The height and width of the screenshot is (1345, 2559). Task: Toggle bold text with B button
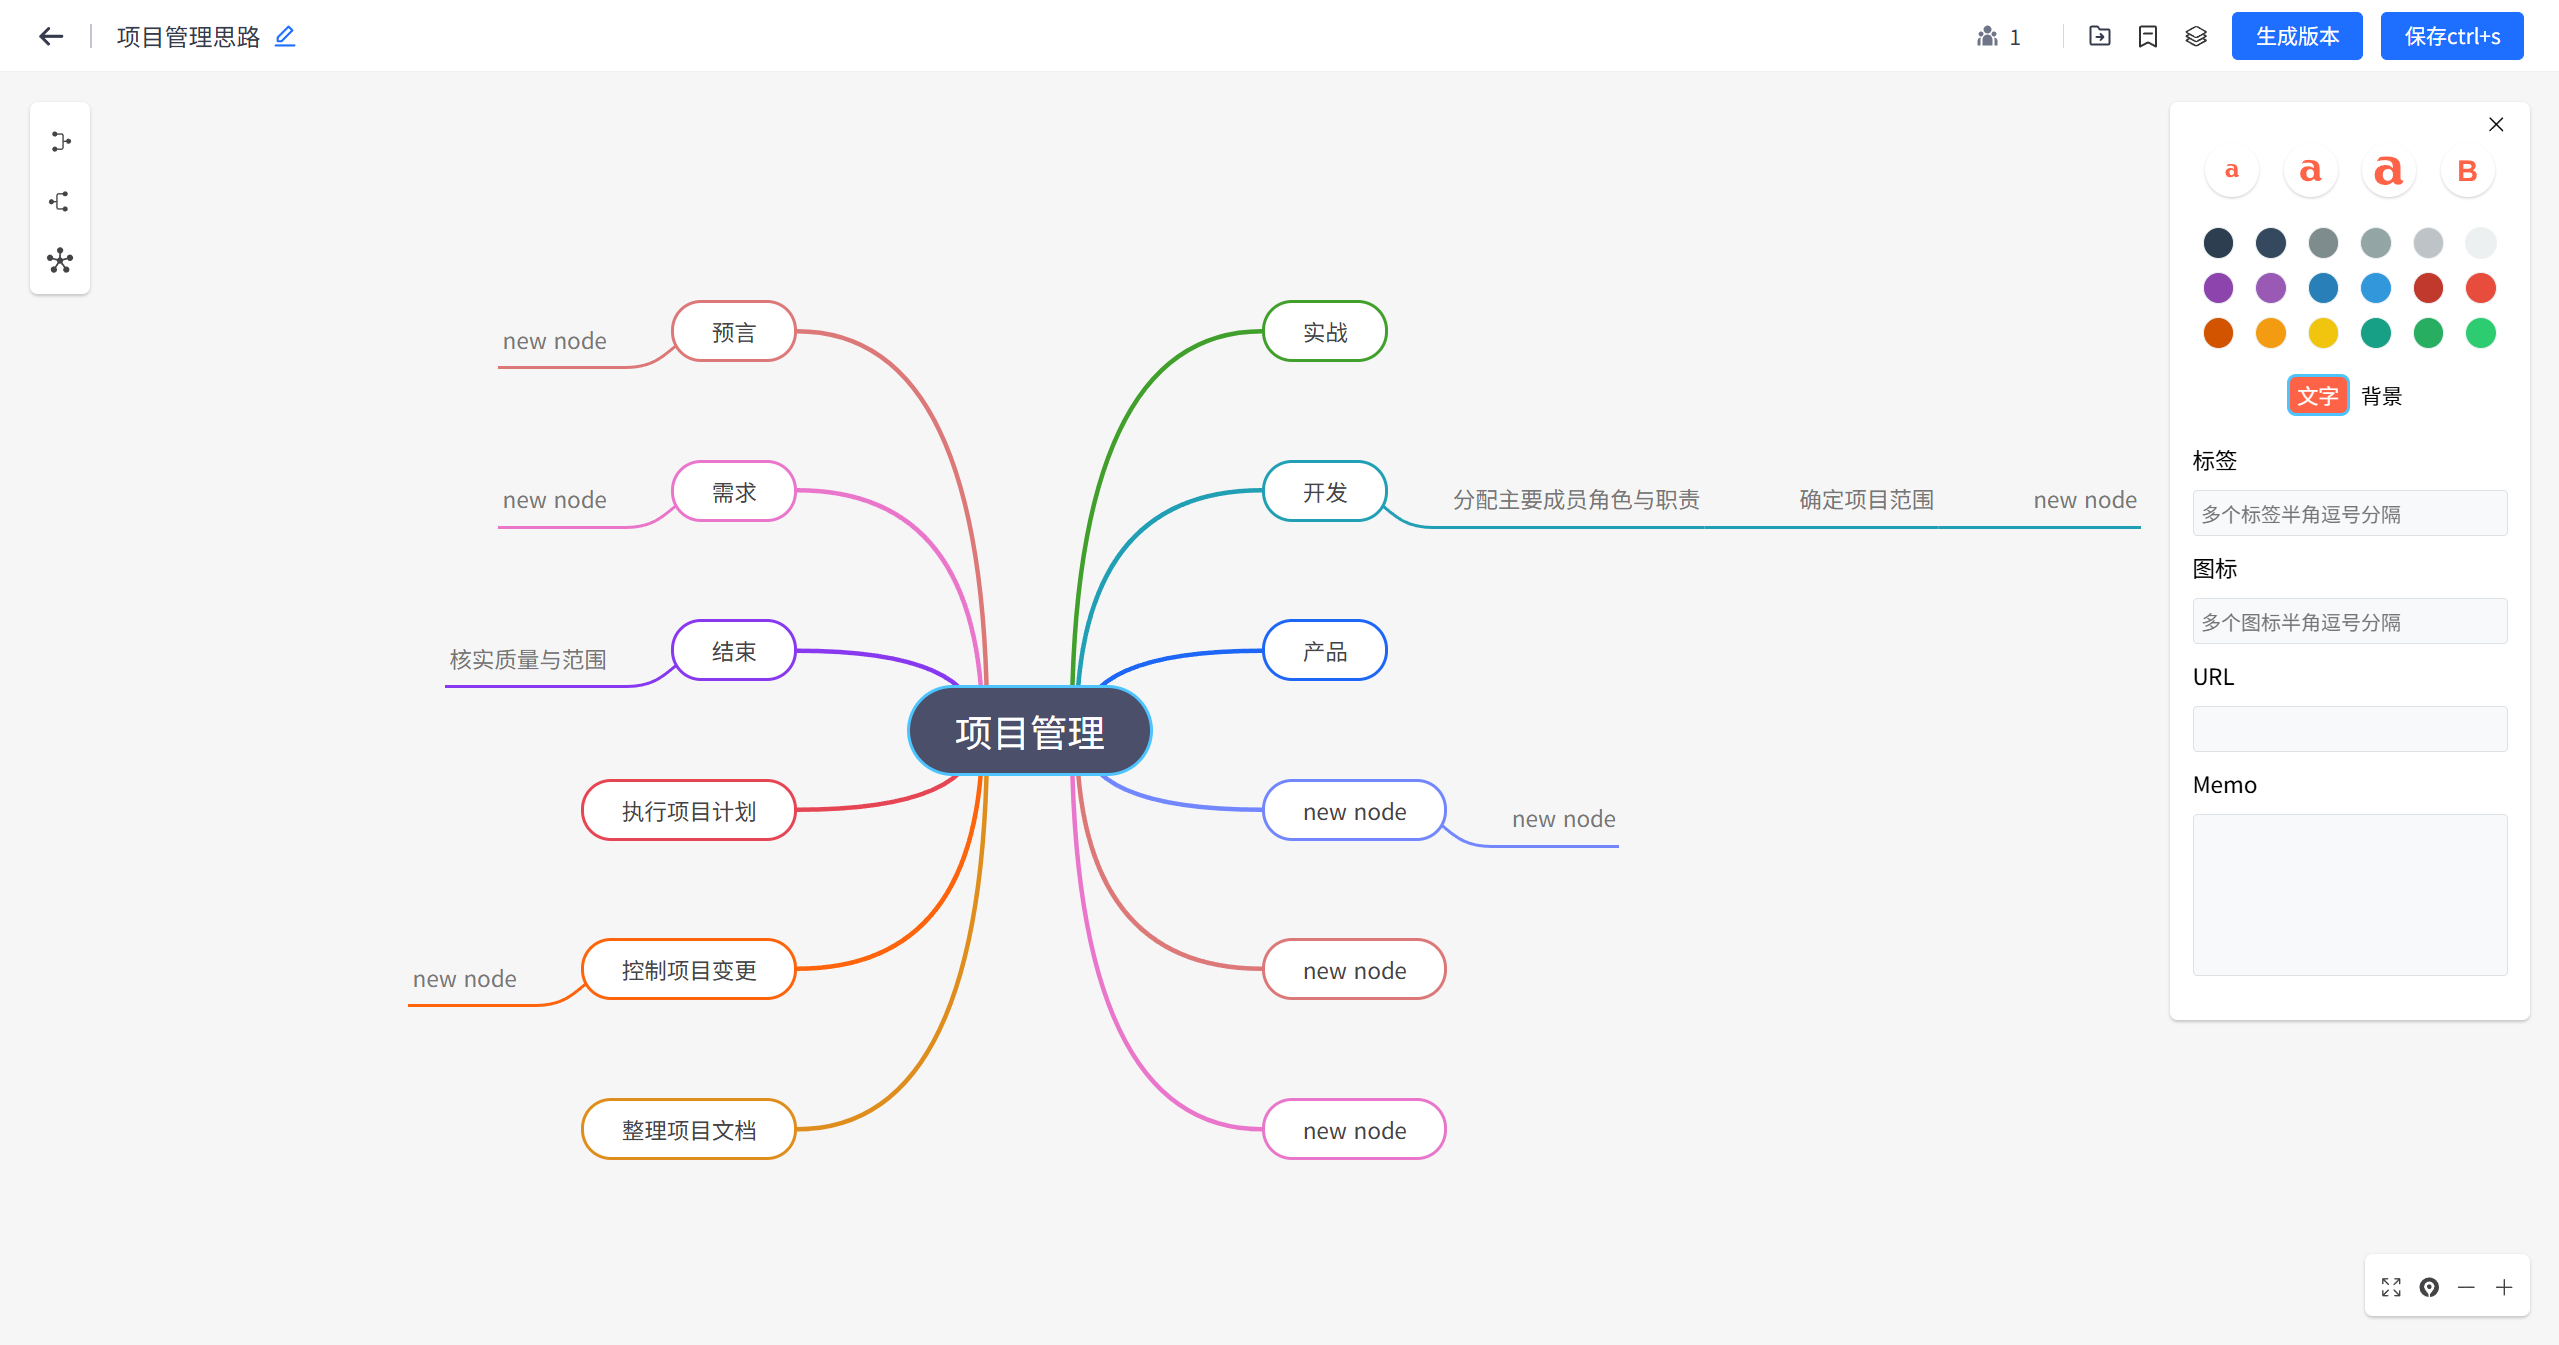2467,171
